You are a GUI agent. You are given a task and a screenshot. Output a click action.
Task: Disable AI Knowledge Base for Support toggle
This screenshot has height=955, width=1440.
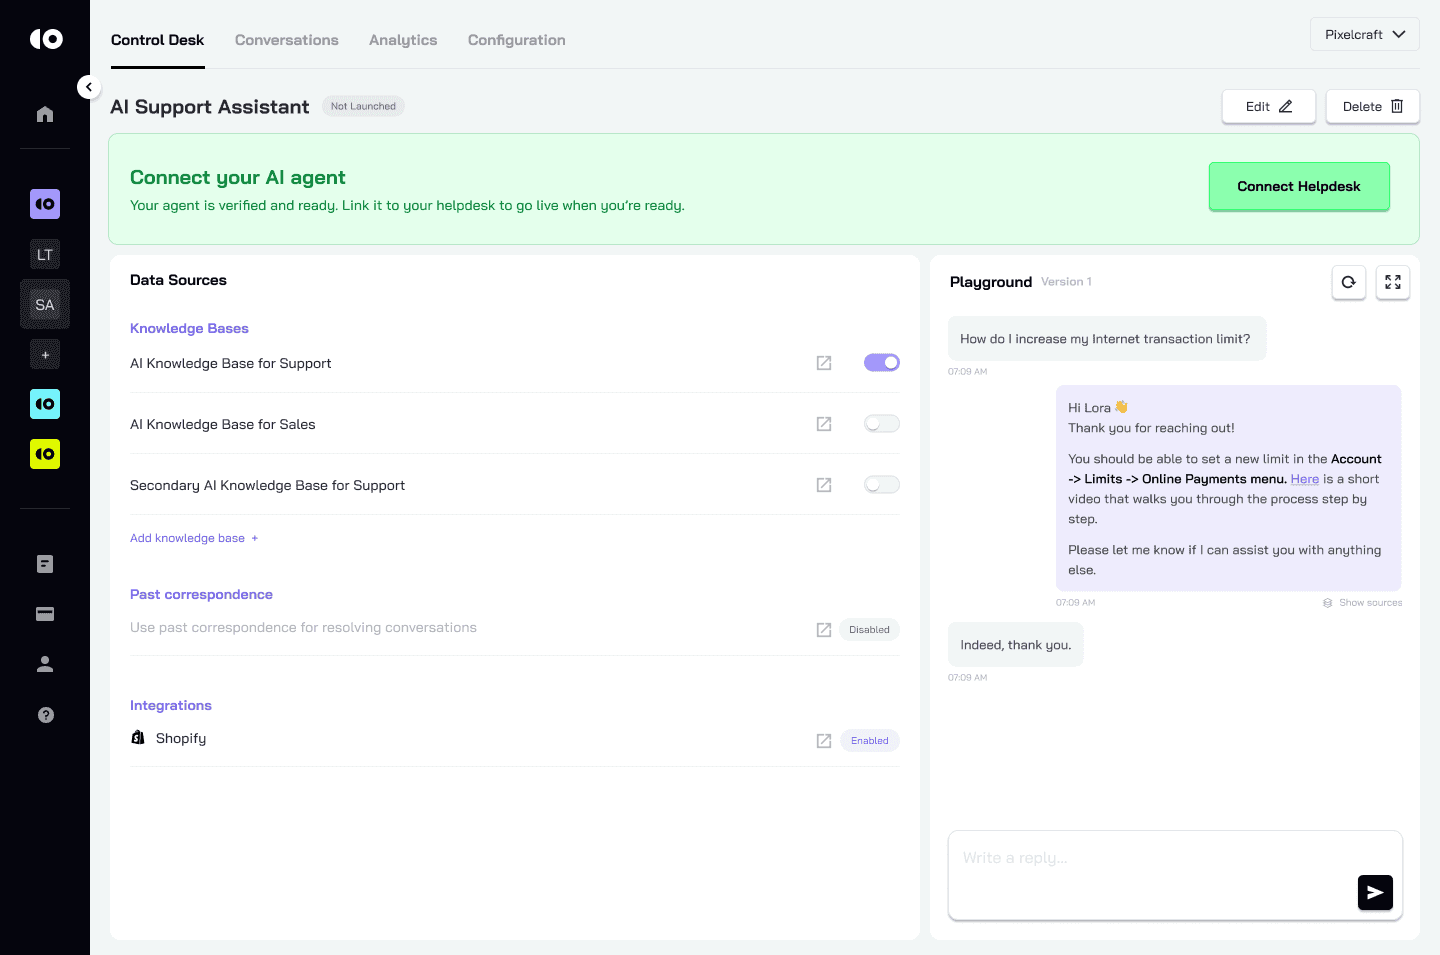[881, 363]
